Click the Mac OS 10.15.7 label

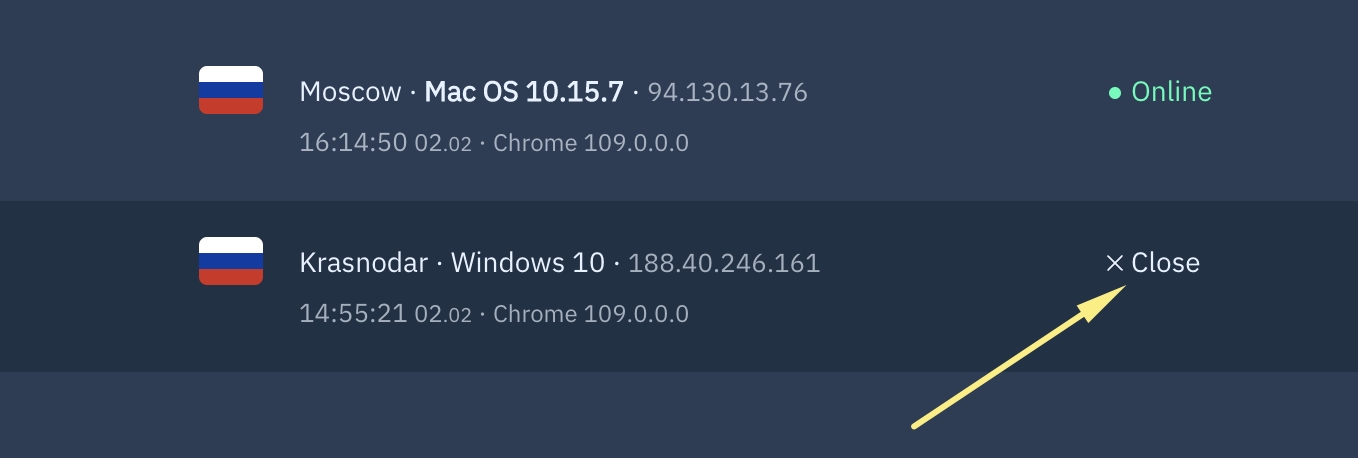tap(524, 92)
